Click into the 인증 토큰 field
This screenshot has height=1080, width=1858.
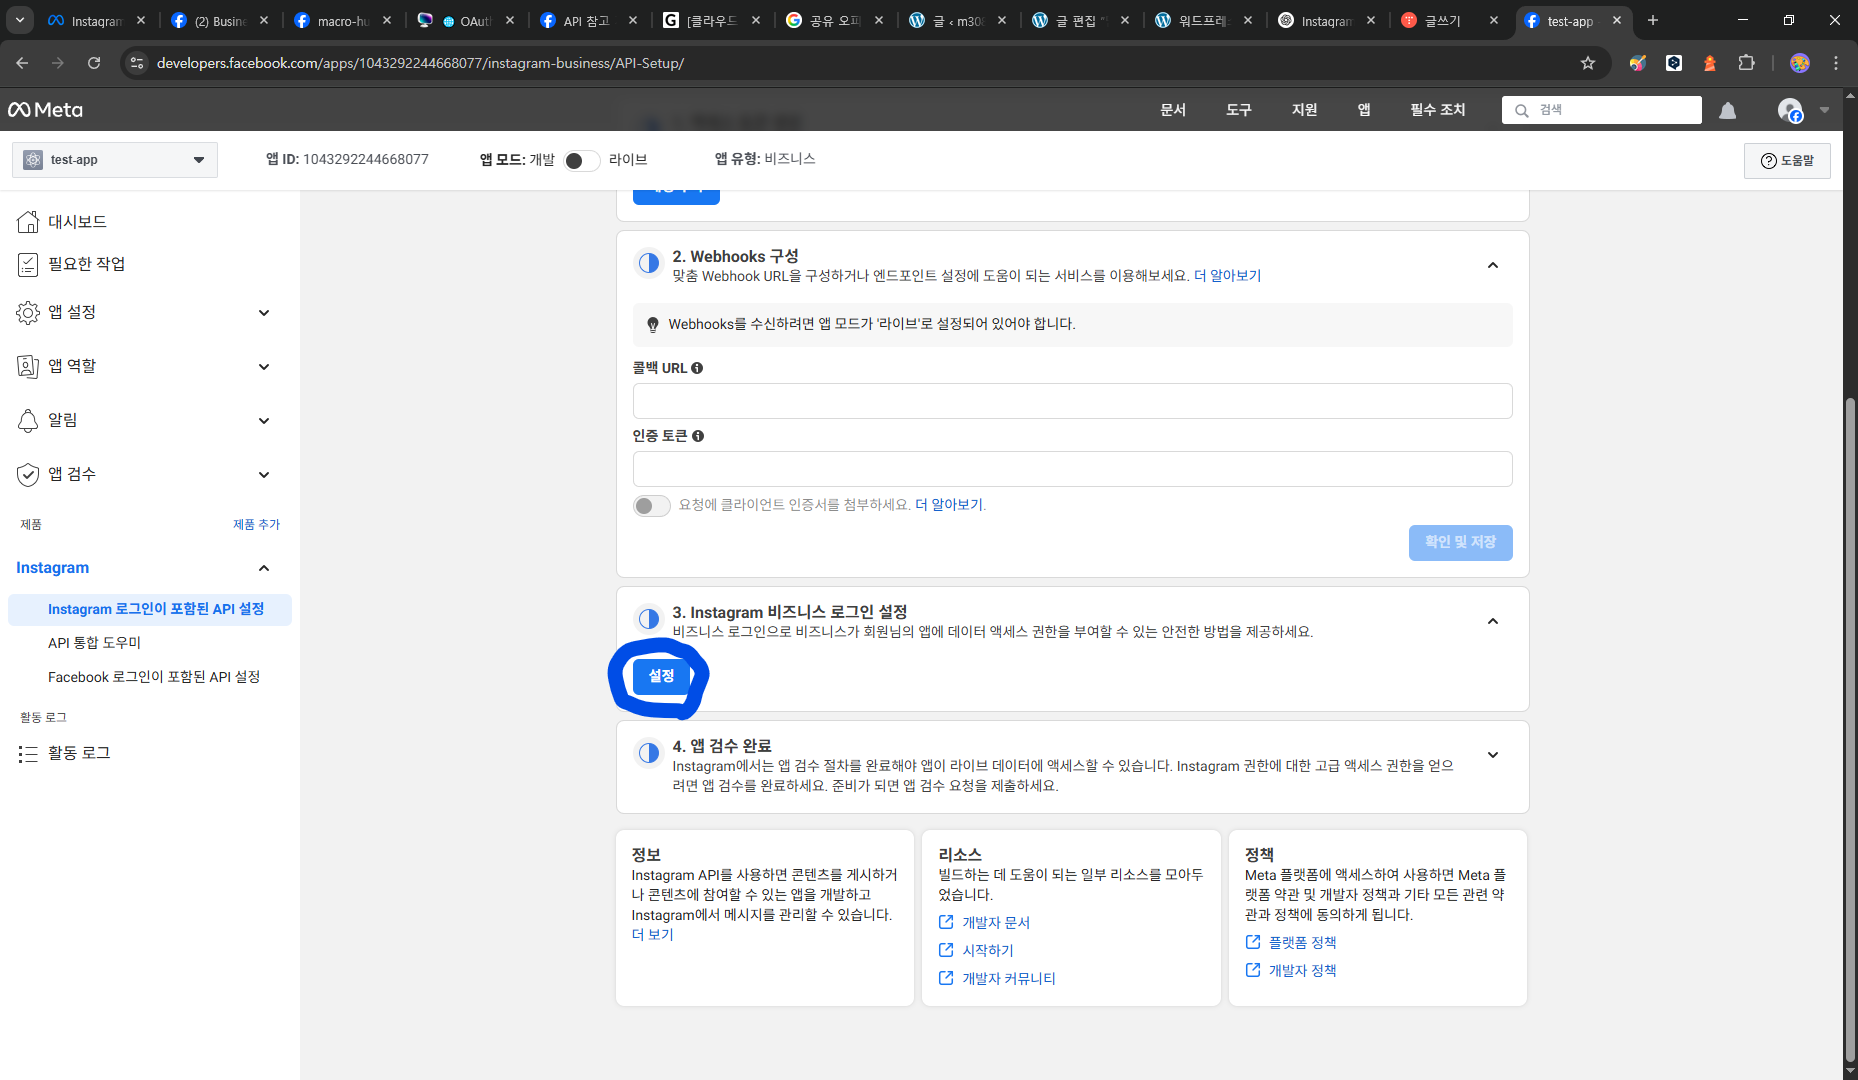click(1072, 469)
